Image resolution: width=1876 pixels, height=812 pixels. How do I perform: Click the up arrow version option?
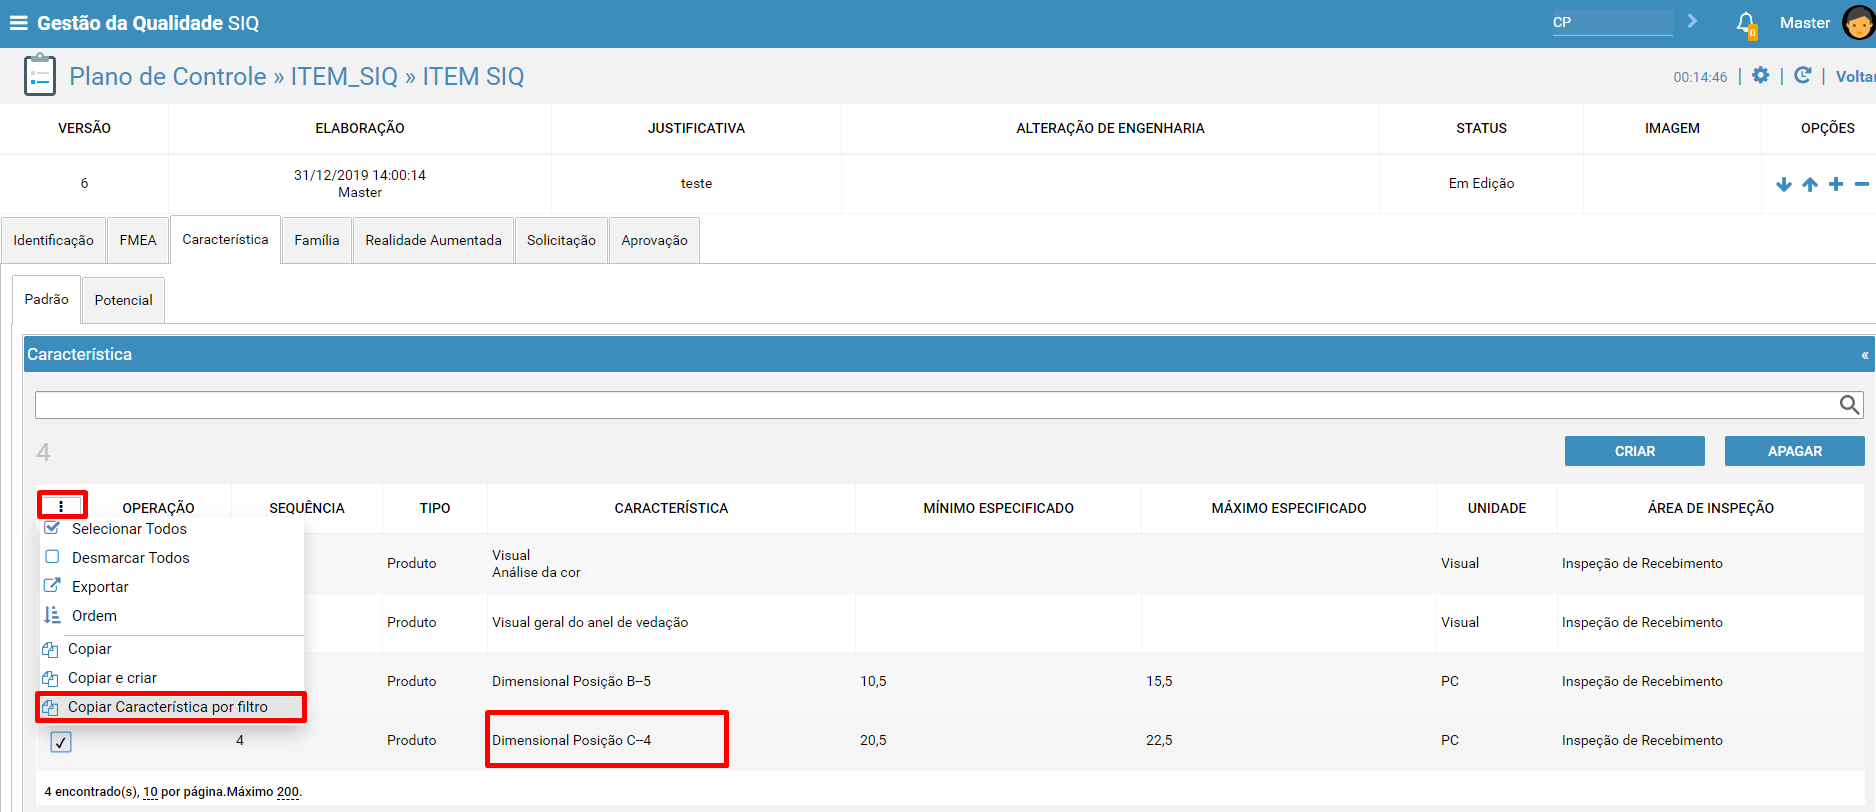tap(1810, 184)
